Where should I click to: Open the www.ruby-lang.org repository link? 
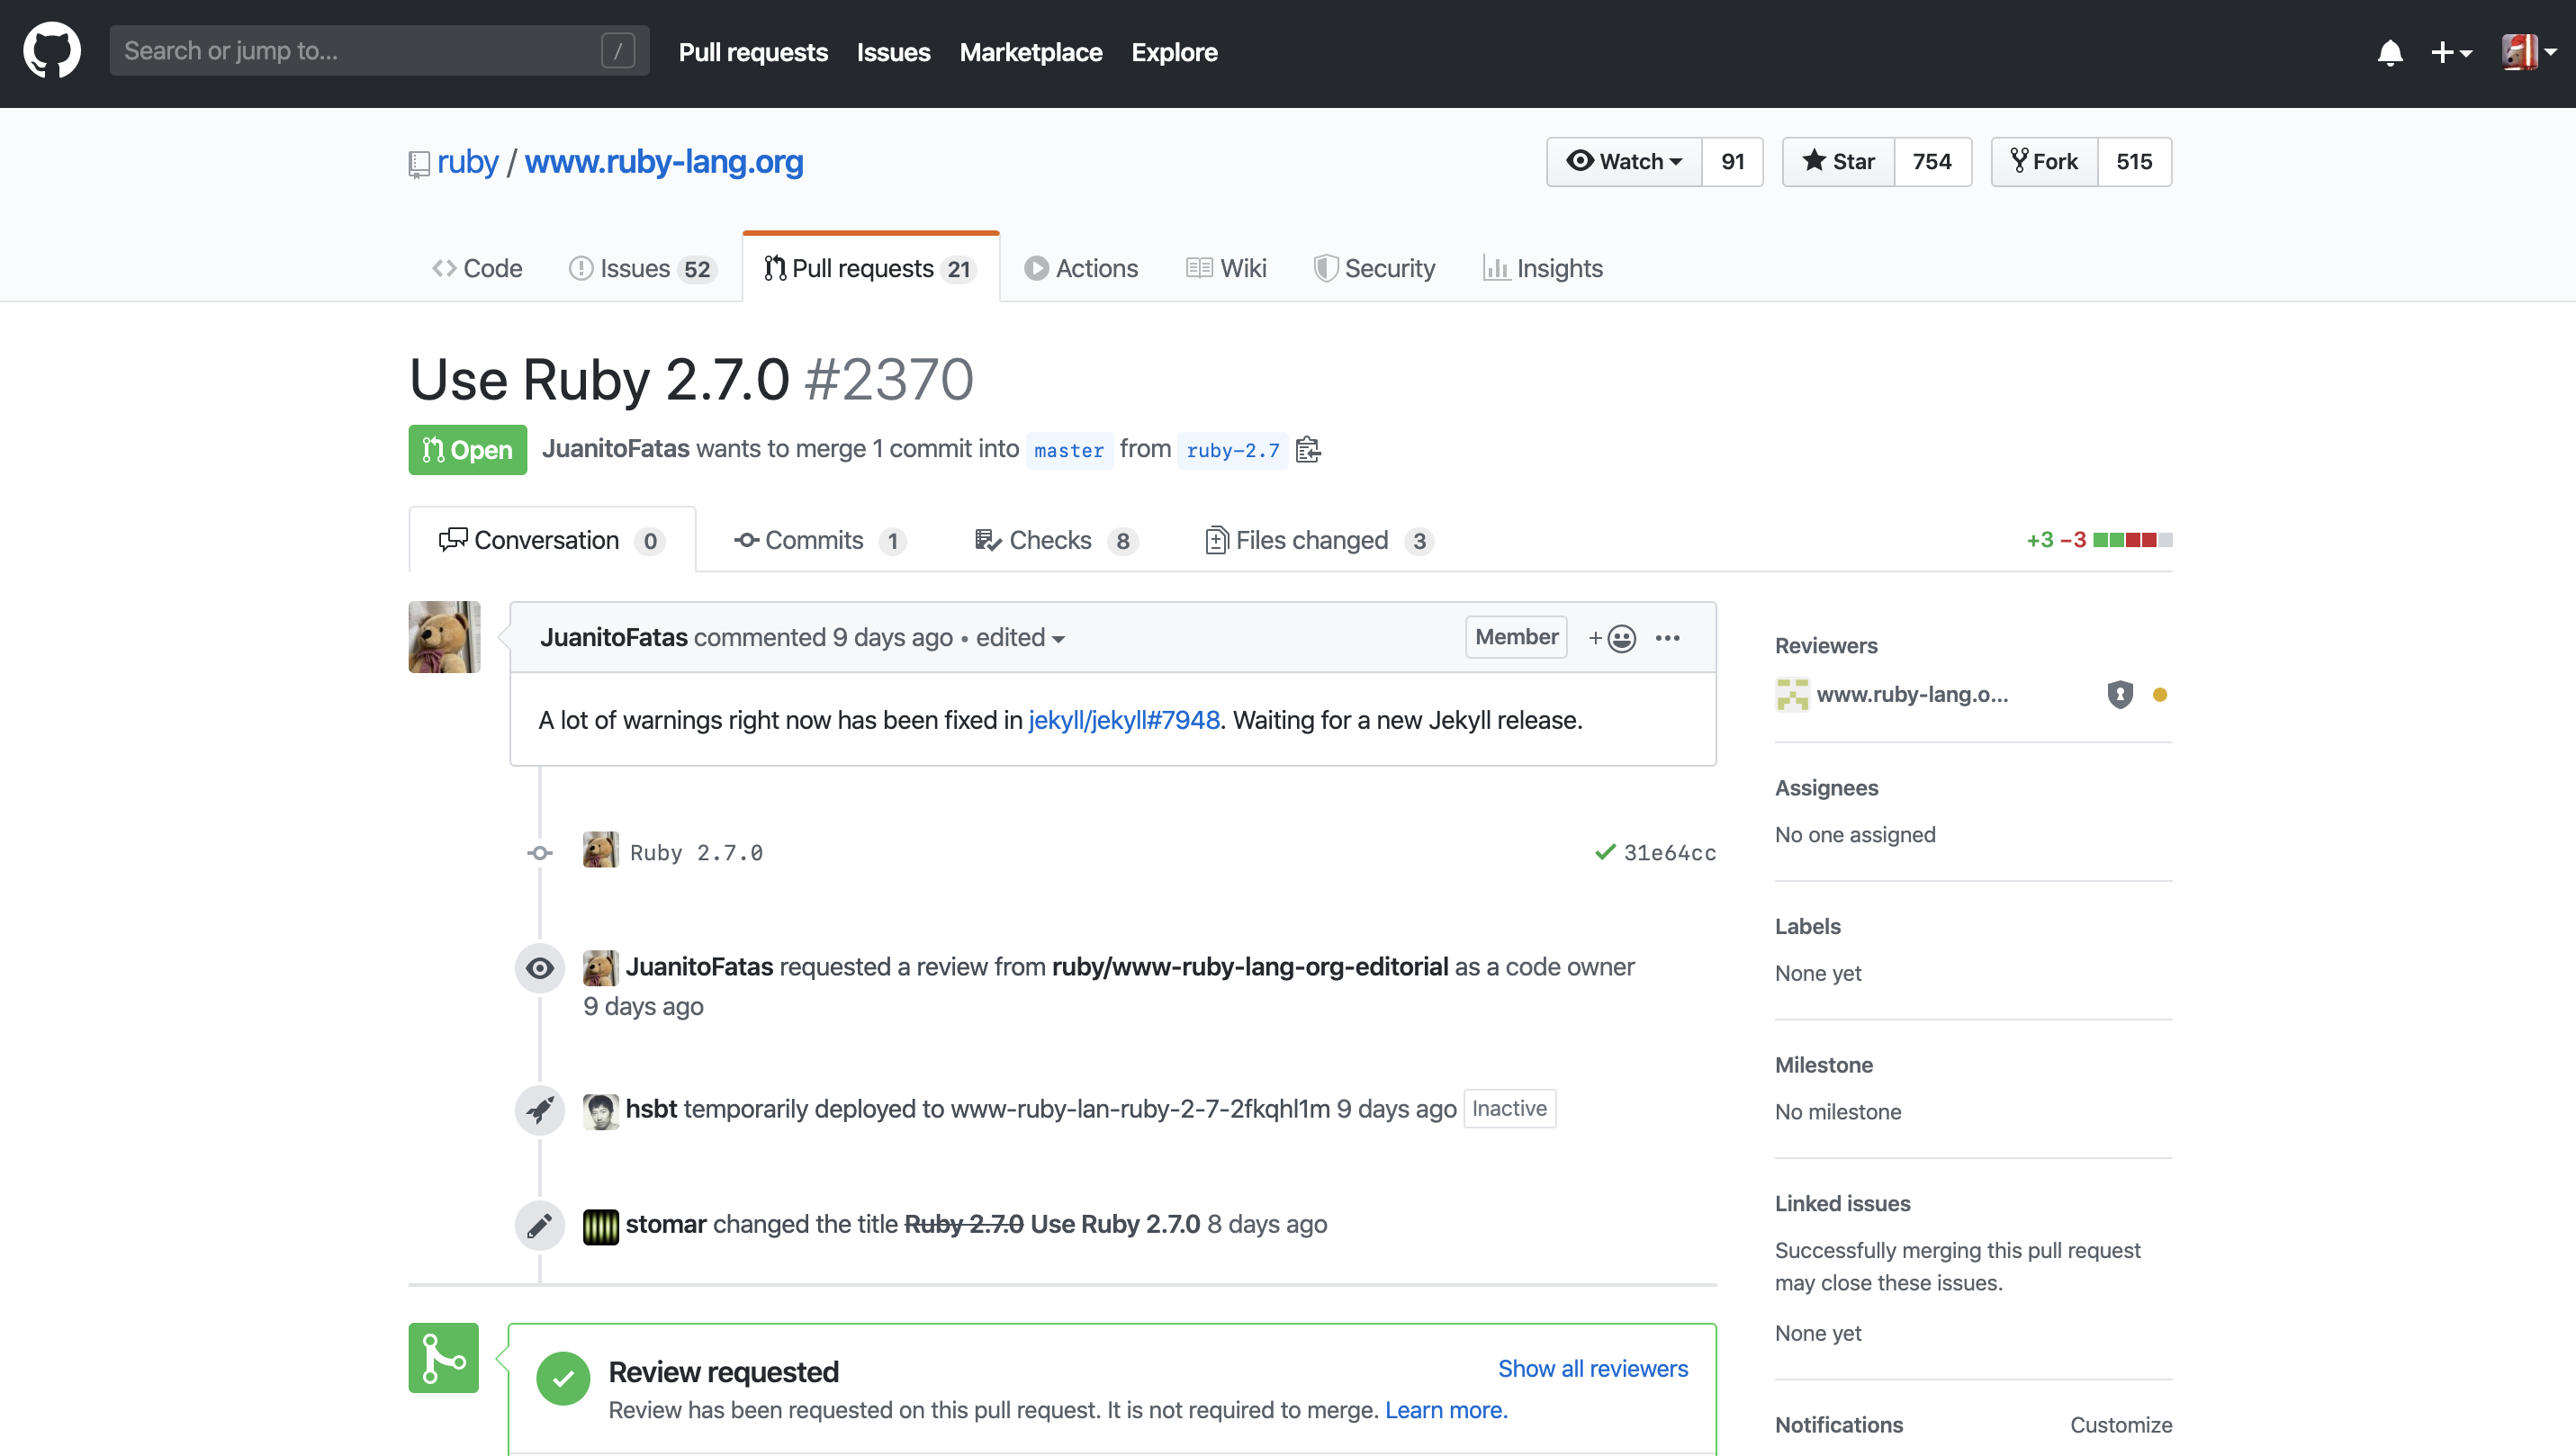(664, 161)
